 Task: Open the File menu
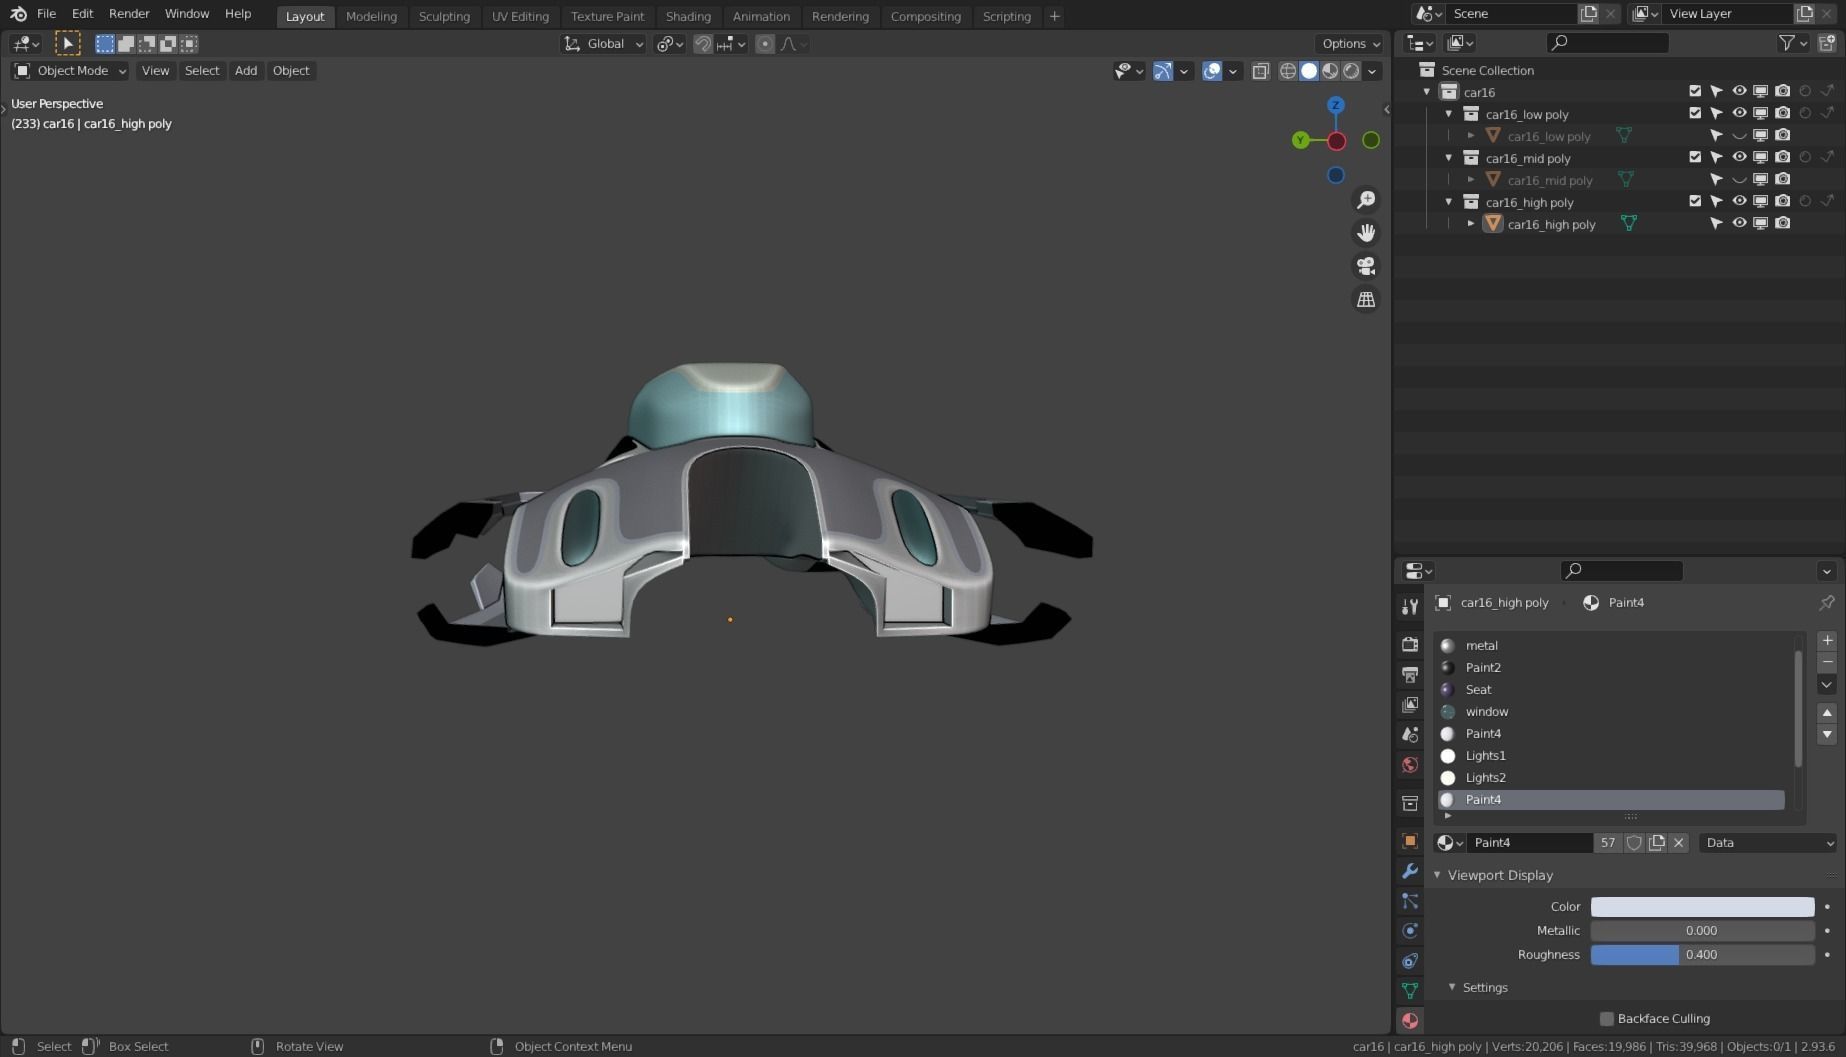(46, 14)
